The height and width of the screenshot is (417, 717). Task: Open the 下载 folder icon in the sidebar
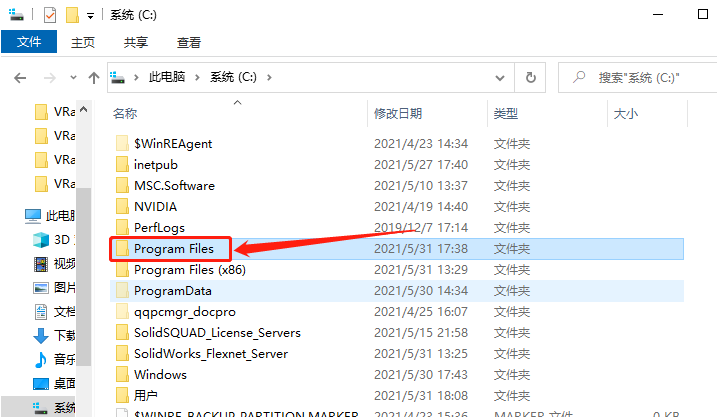[41, 336]
